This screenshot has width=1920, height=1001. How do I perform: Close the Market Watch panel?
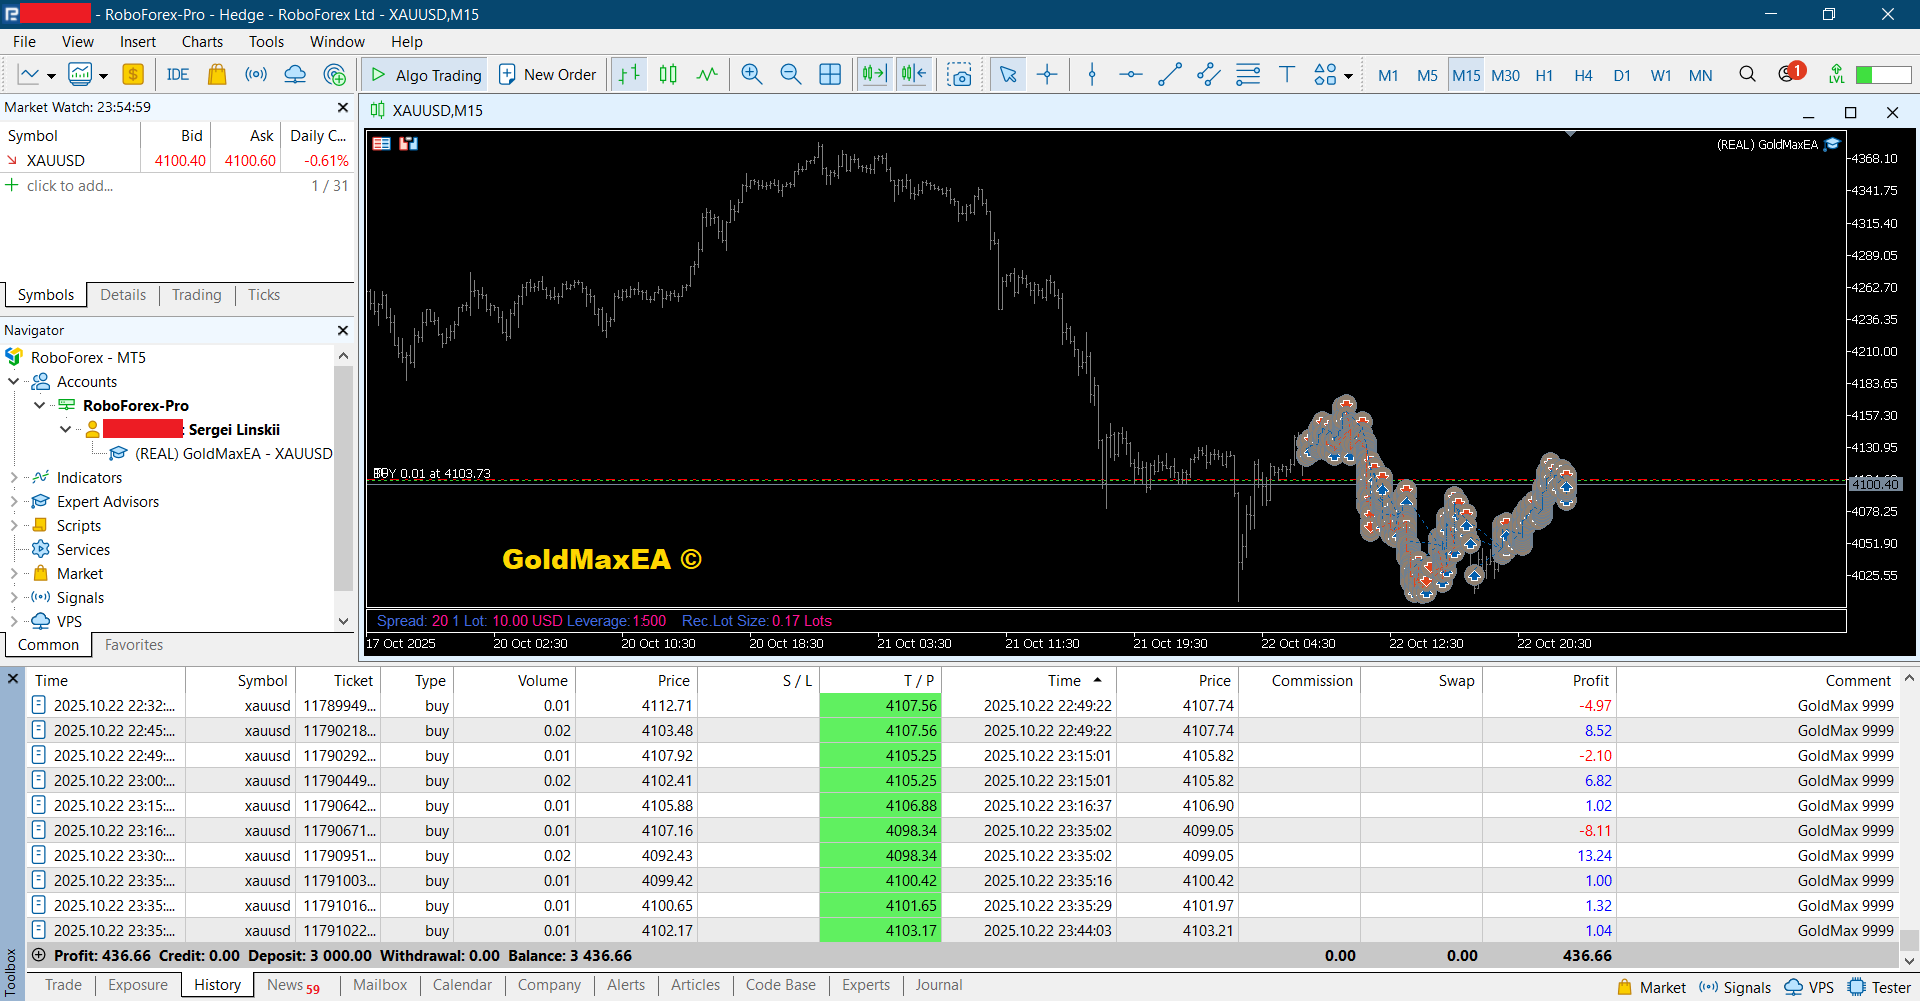(x=343, y=107)
